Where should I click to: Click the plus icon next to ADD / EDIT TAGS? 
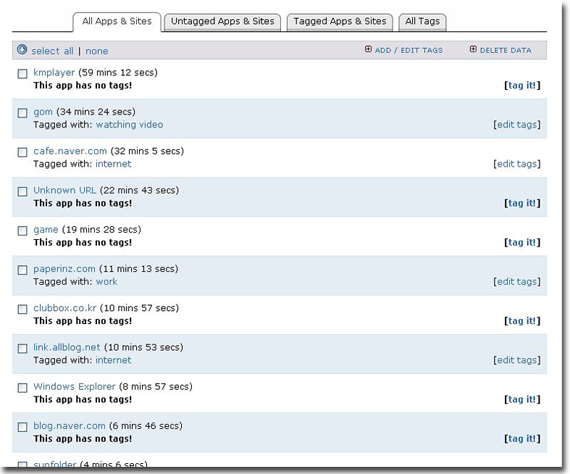(x=368, y=49)
